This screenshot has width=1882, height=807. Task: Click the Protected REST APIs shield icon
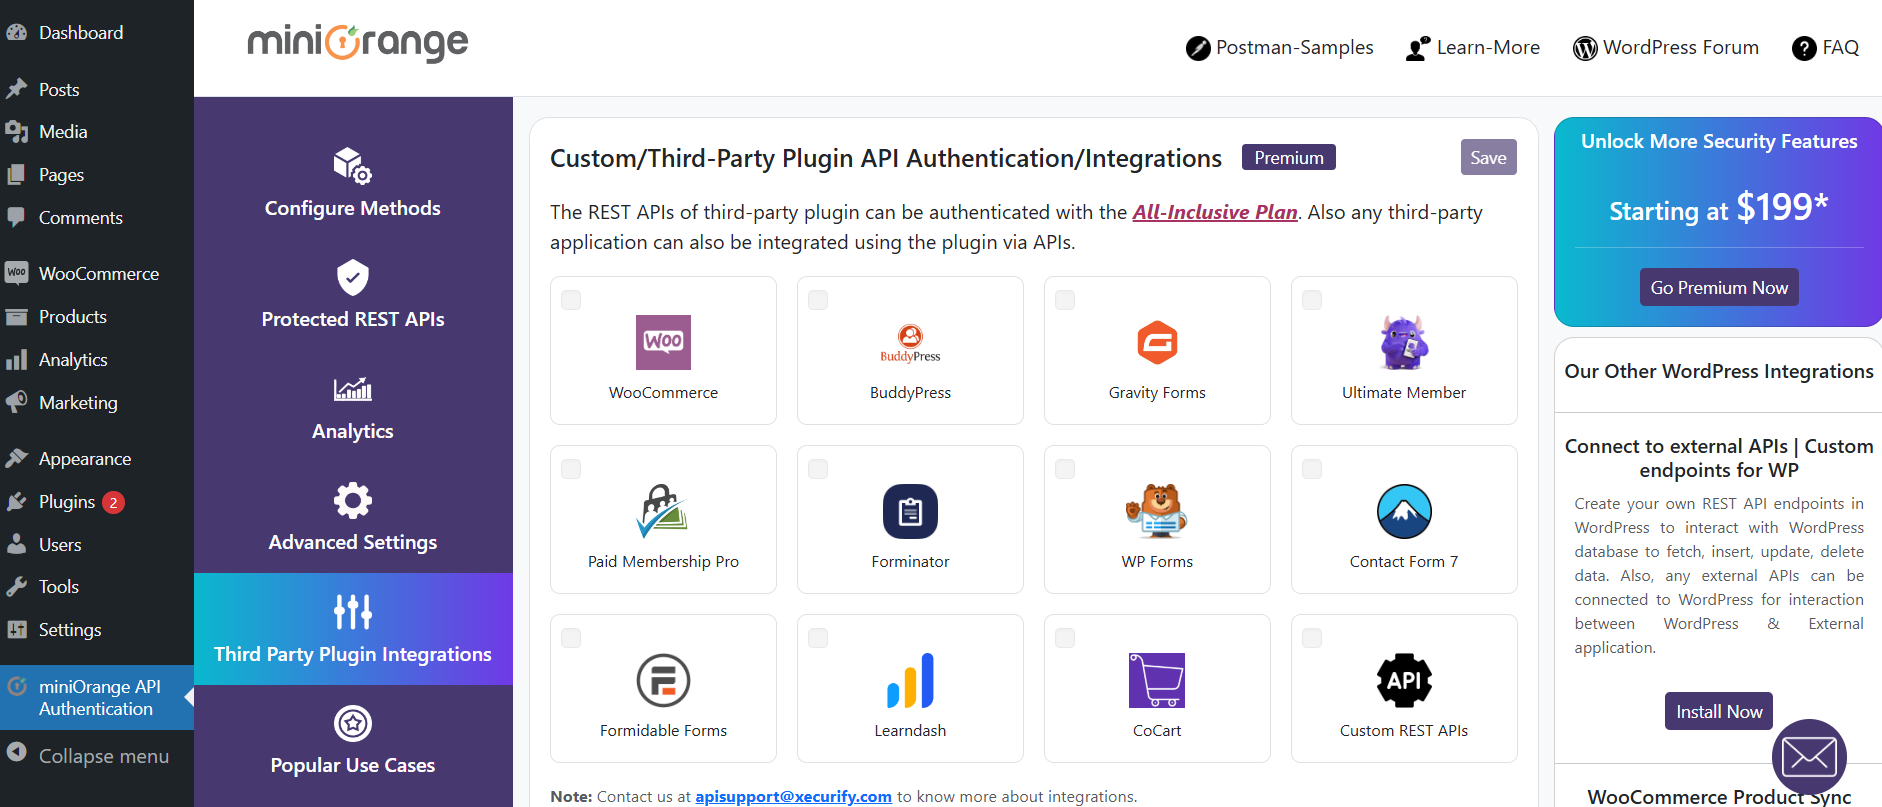click(x=353, y=277)
